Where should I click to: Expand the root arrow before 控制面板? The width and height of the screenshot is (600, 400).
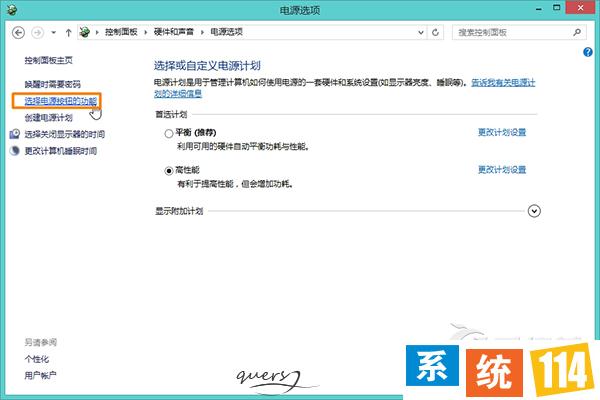tap(97, 32)
